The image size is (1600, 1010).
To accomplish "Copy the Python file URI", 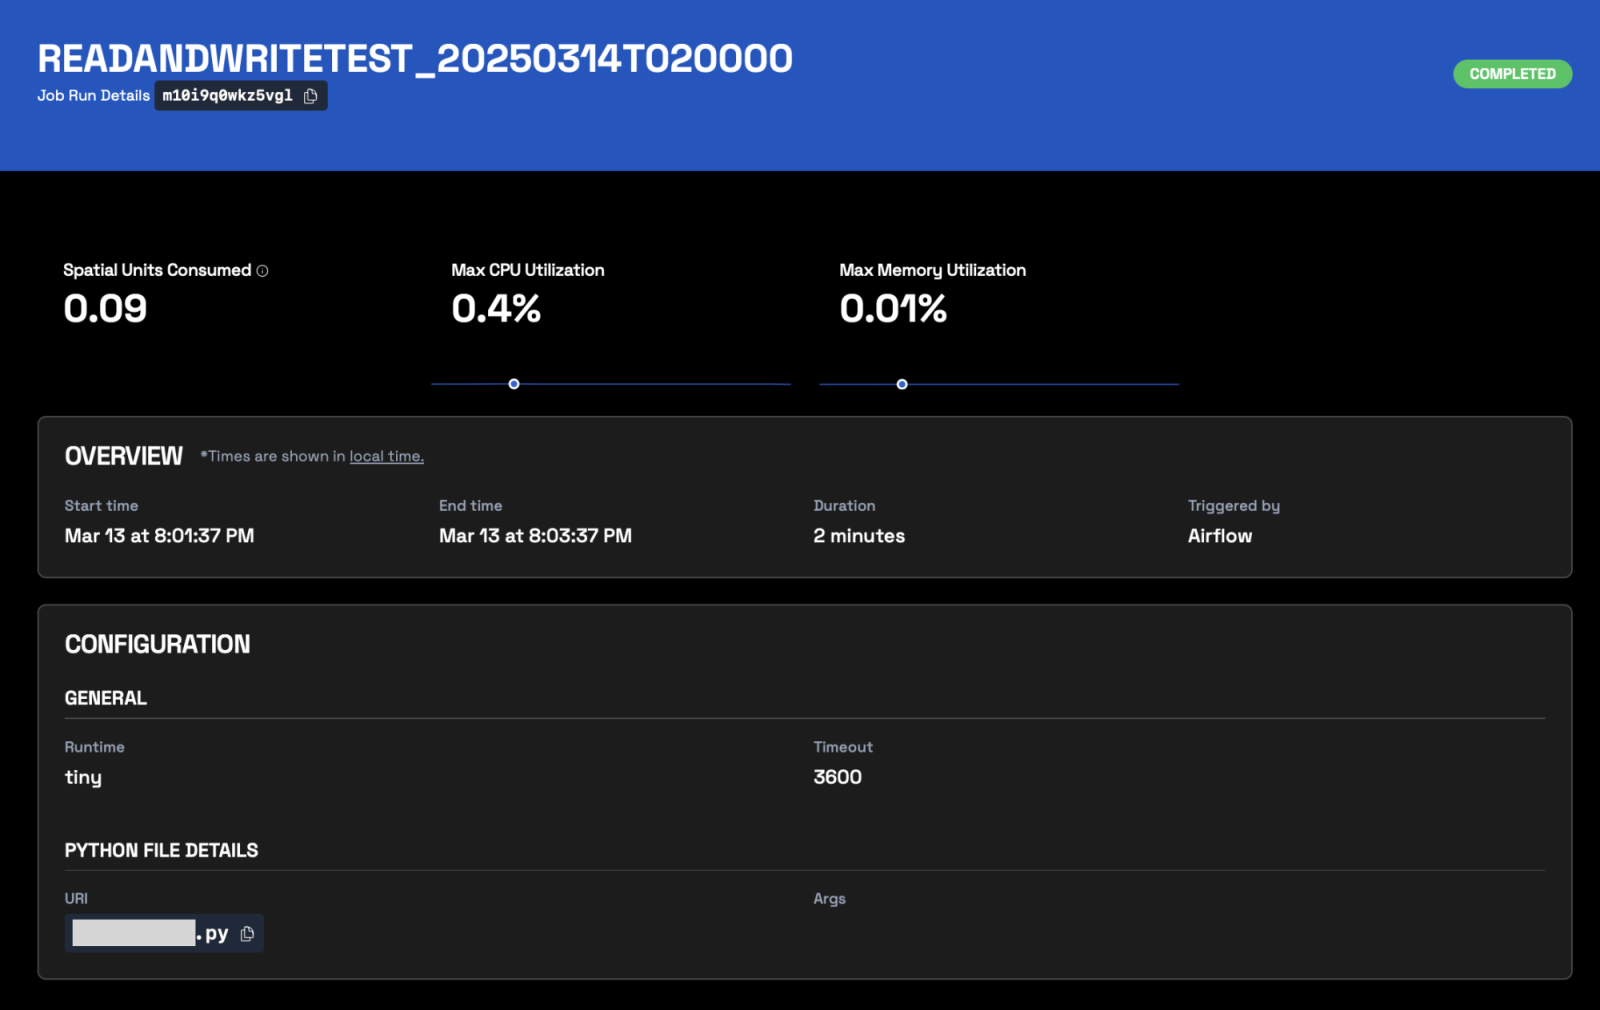I will (x=248, y=934).
